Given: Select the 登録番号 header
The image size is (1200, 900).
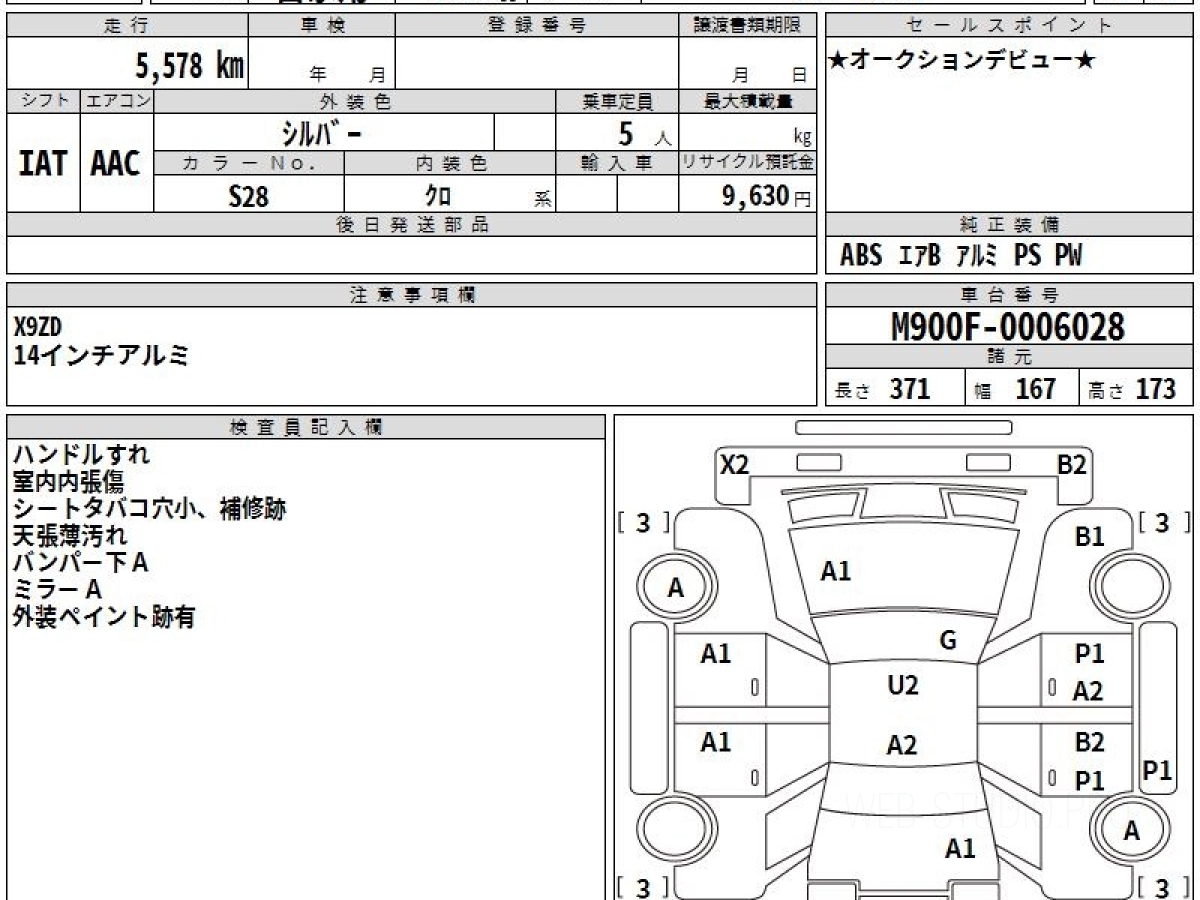Looking at the screenshot, I should [537, 27].
